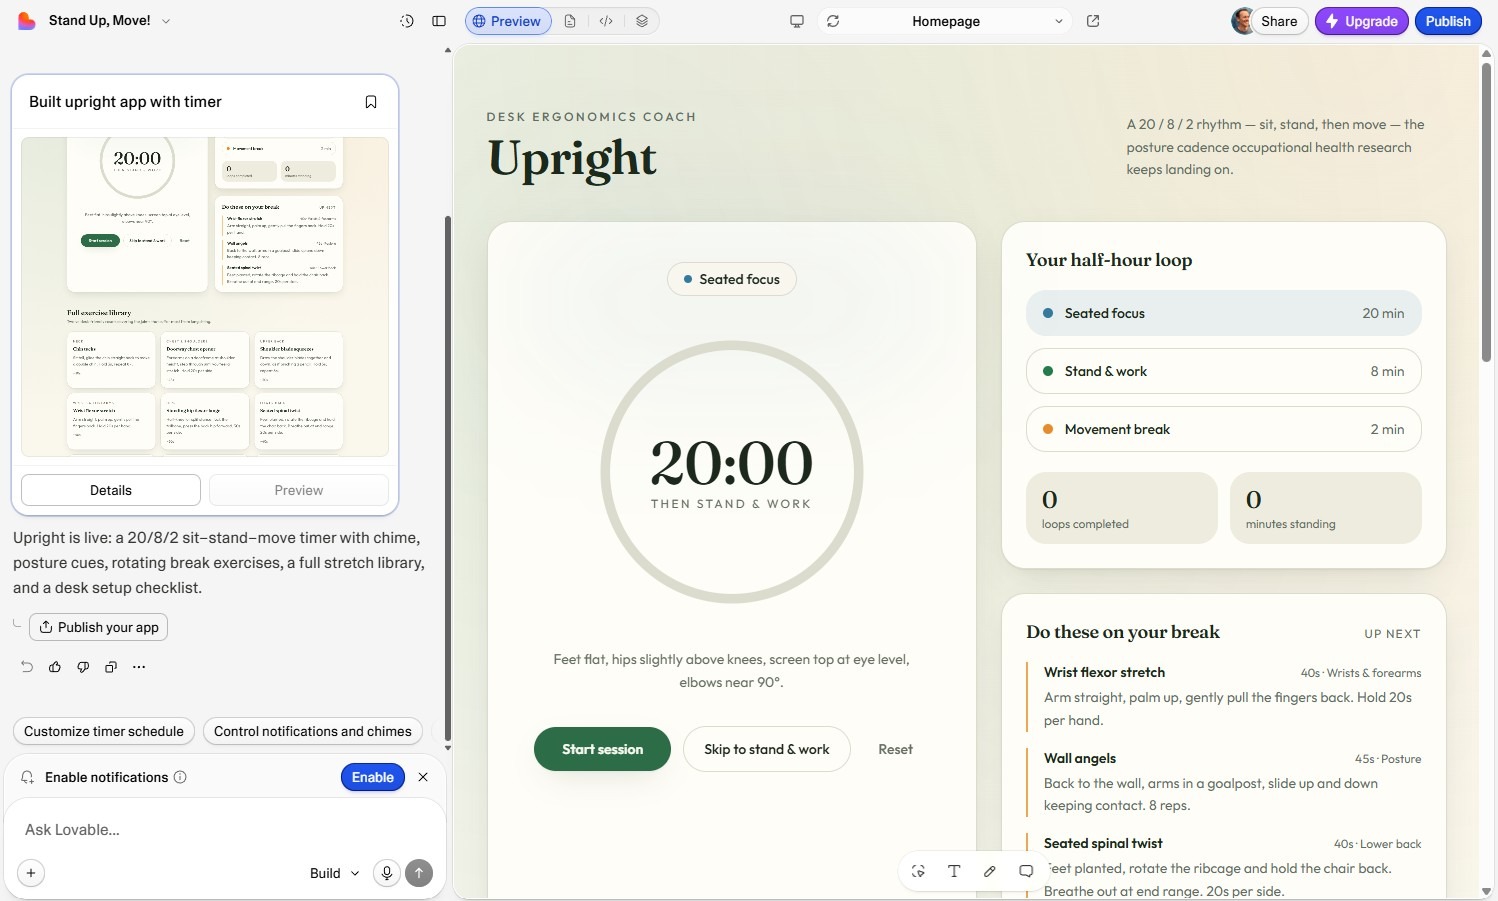Click the Publish button
1498x901 pixels.
[x=1447, y=21]
